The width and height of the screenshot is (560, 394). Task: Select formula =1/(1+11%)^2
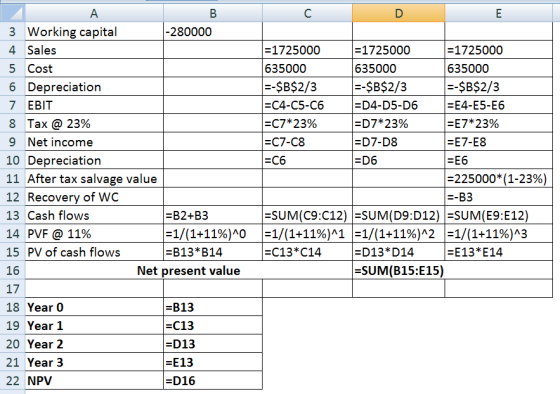(x=399, y=234)
